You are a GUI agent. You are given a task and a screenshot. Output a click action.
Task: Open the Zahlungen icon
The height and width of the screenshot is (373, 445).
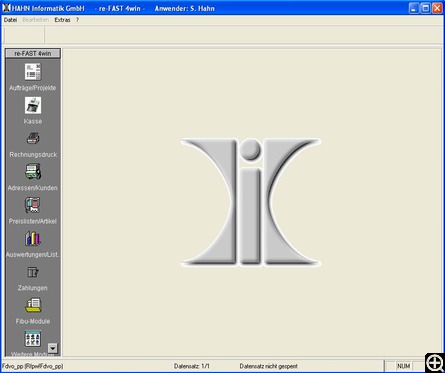point(33,272)
